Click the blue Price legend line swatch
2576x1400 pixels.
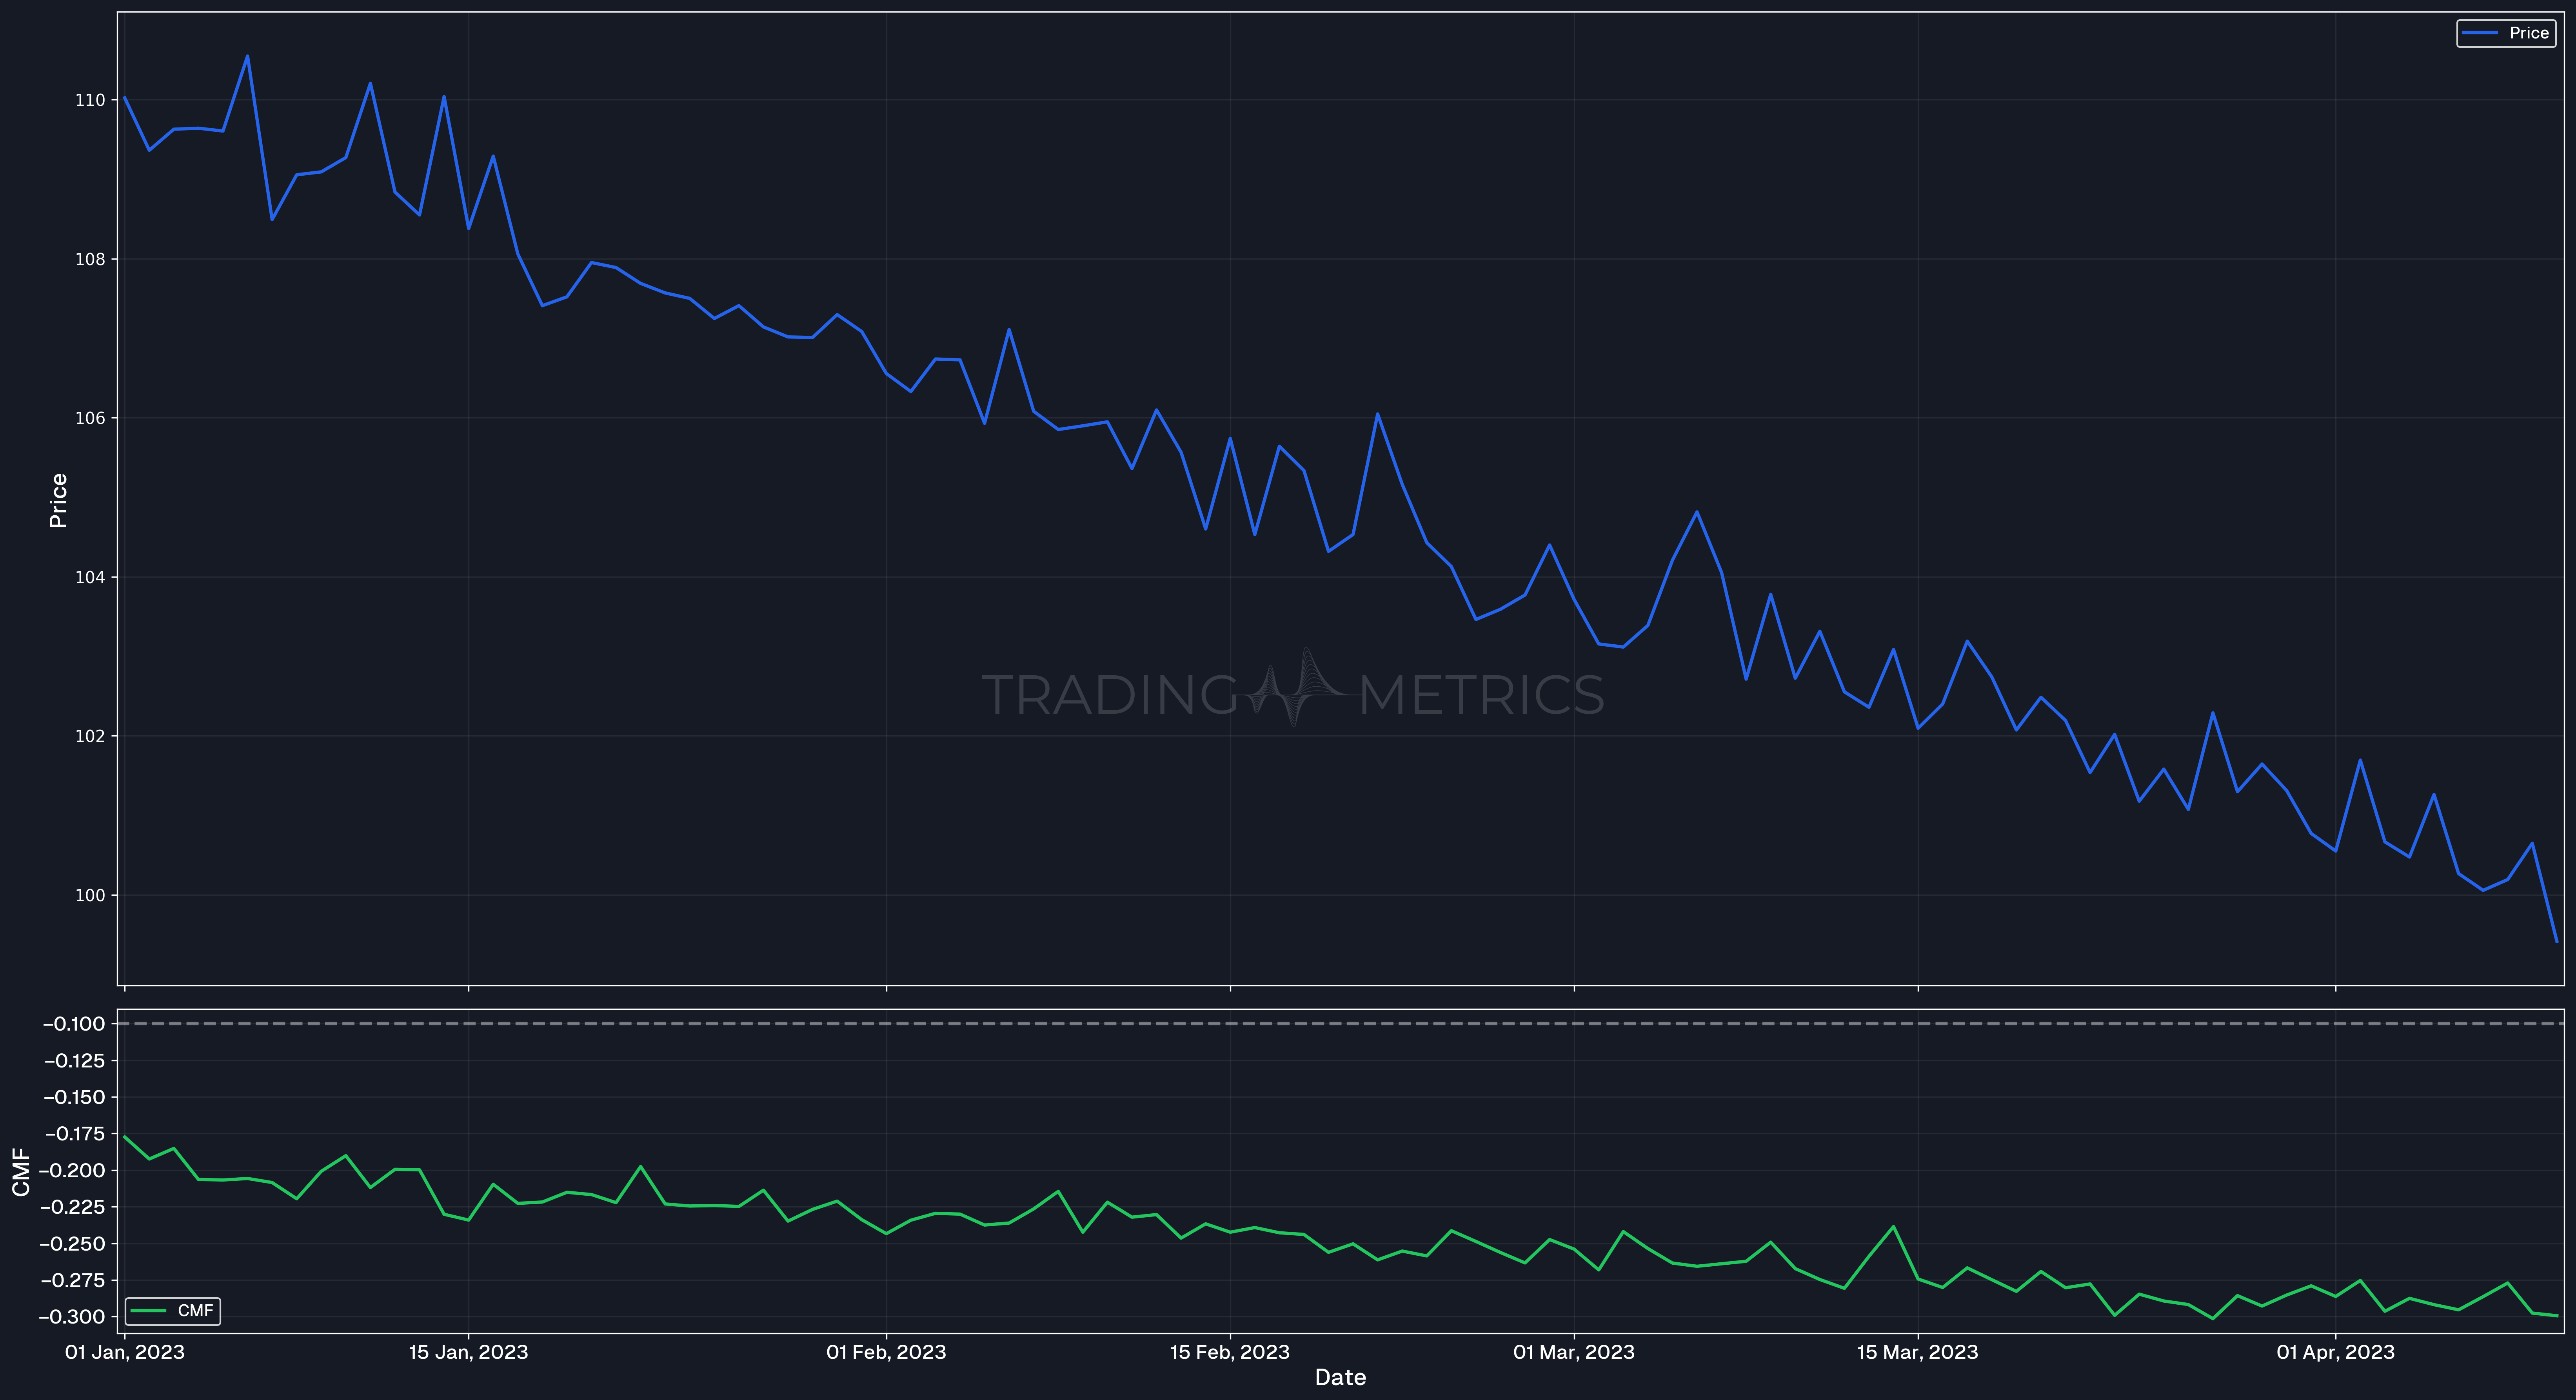pyautogui.click(x=2480, y=33)
